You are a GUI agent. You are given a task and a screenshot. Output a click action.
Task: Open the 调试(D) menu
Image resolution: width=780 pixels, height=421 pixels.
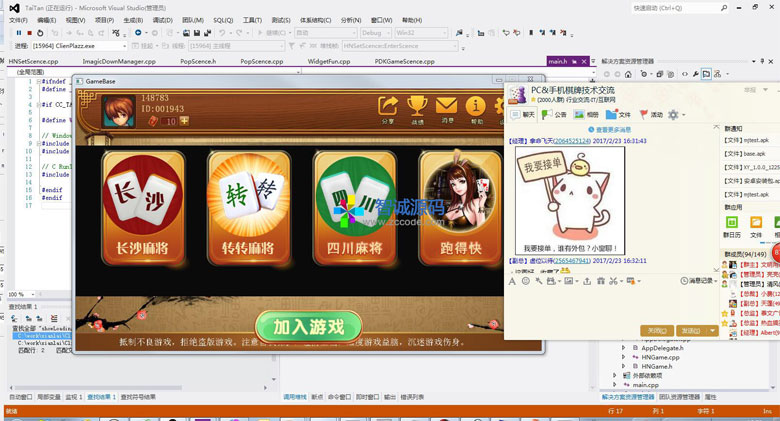tap(162, 20)
